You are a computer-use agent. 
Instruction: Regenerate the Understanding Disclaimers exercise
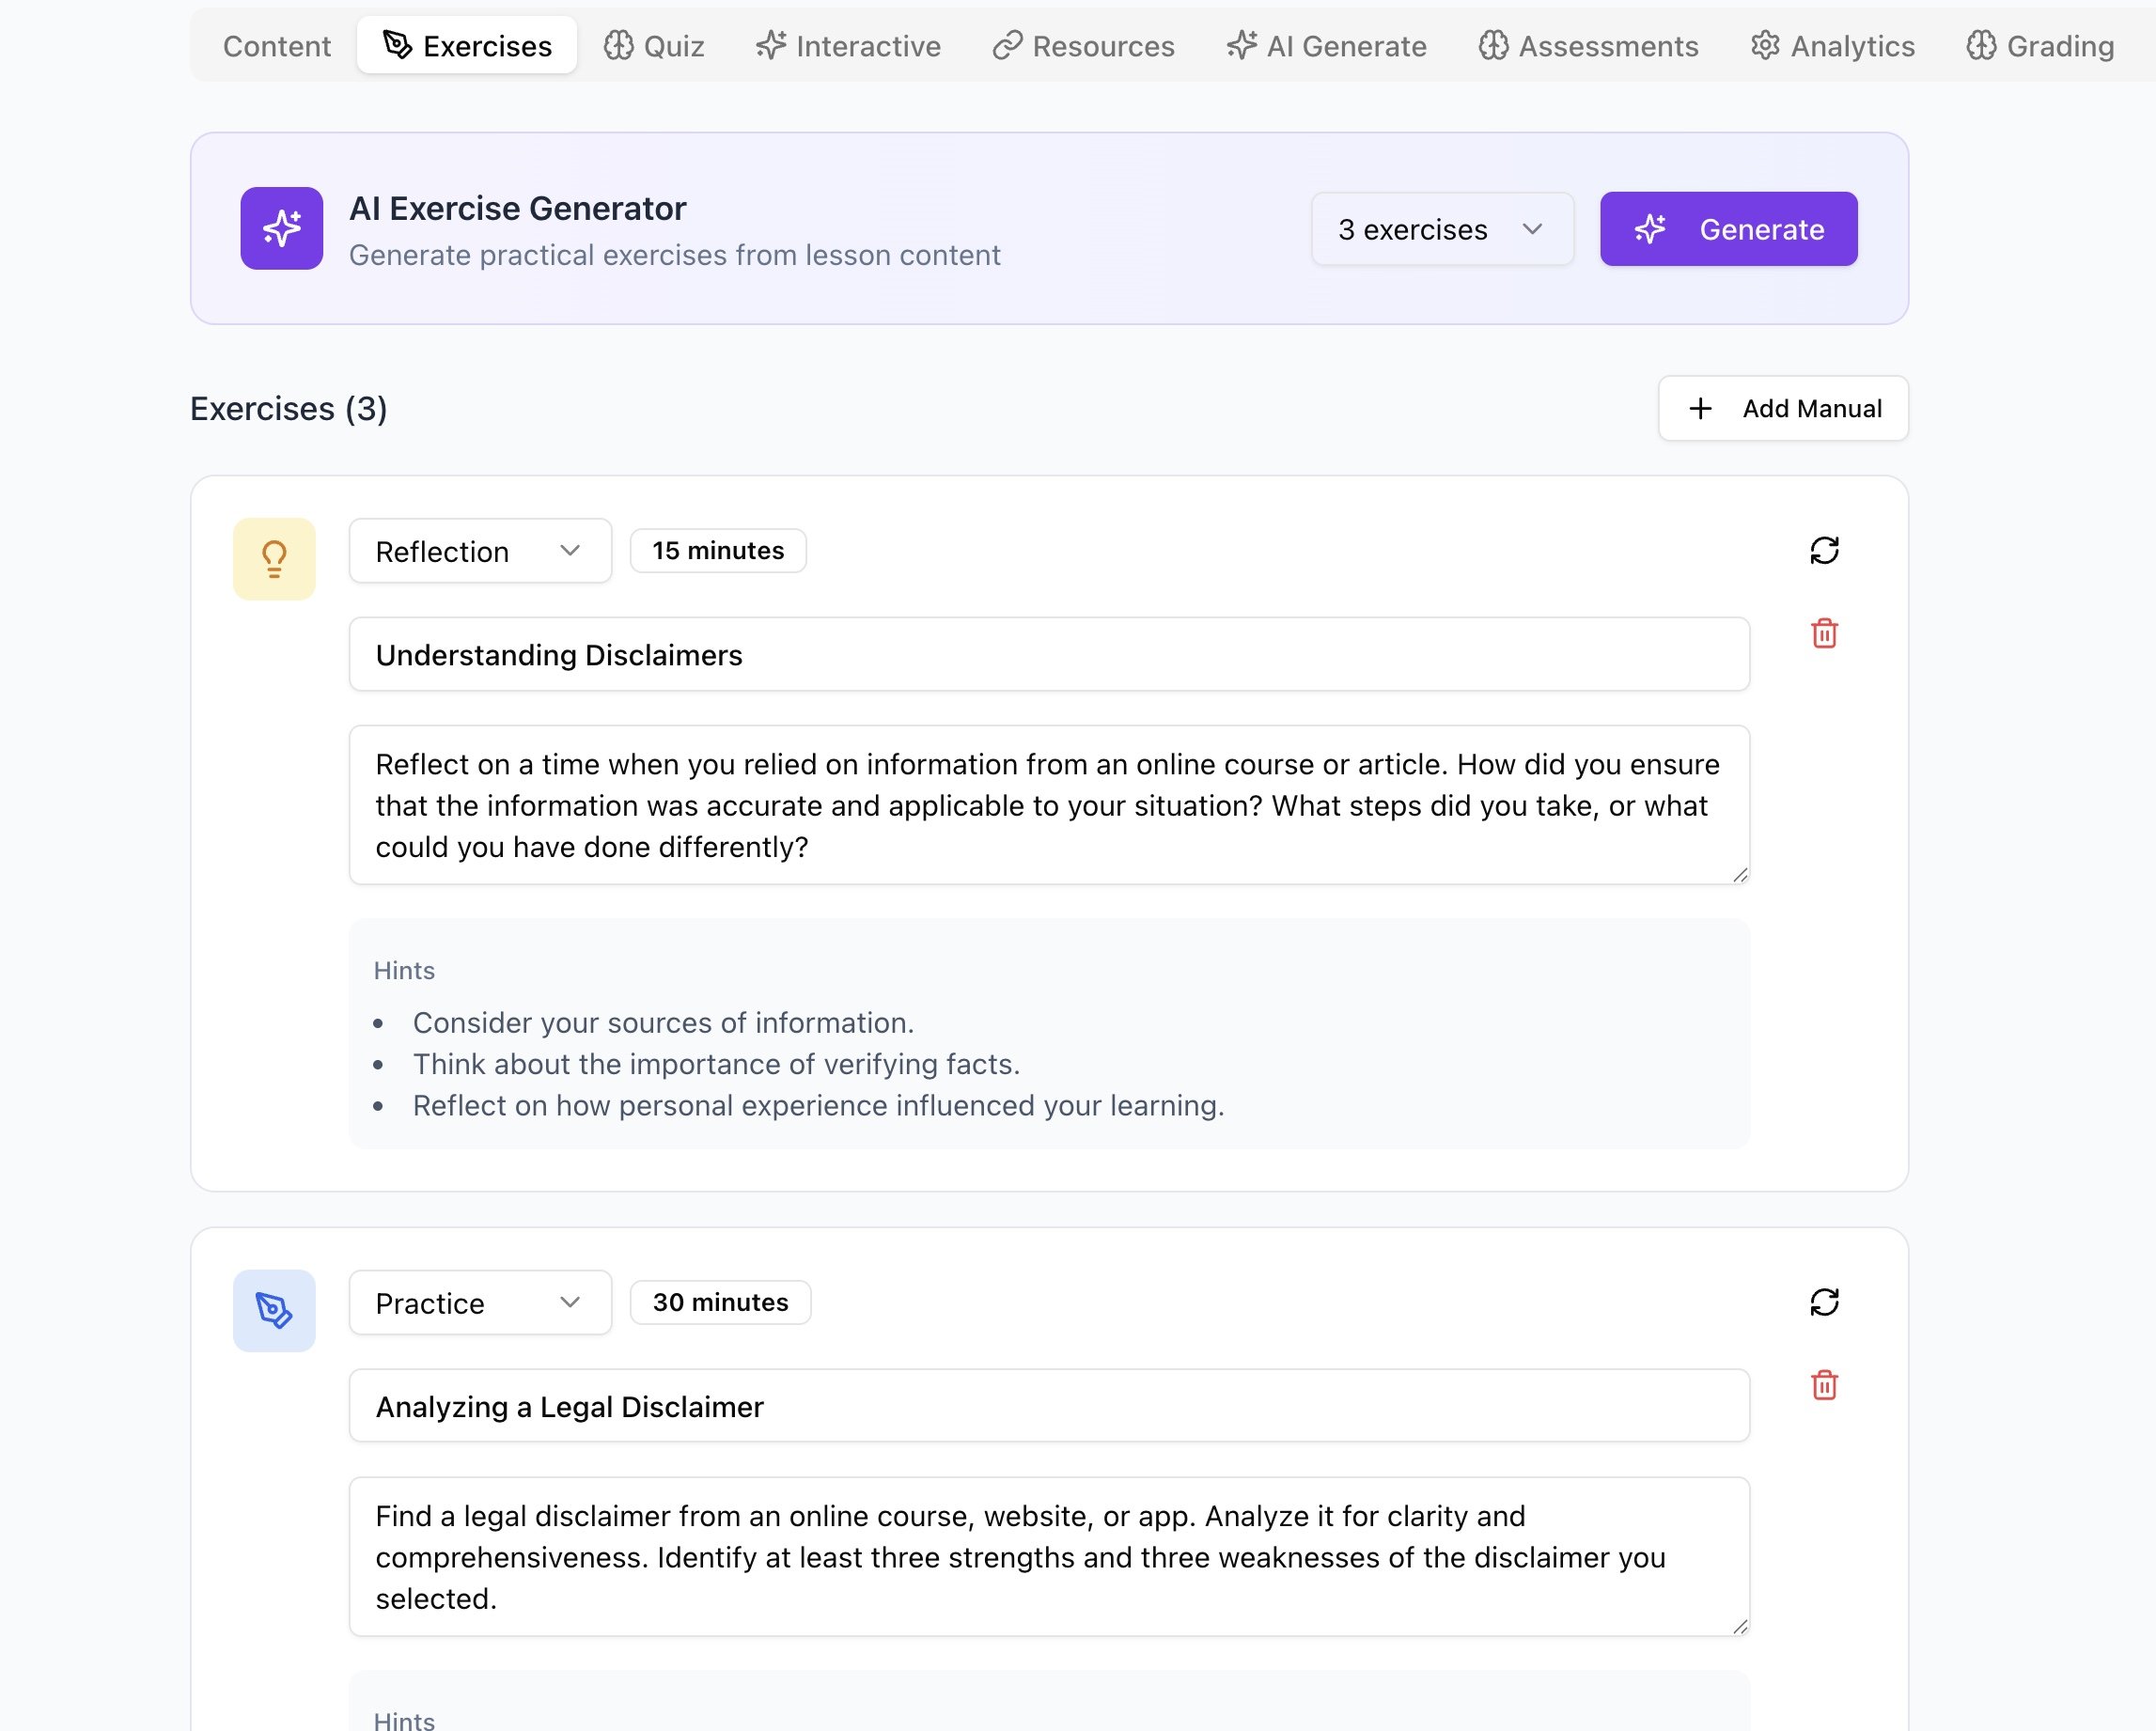(x=1824, y=550)
